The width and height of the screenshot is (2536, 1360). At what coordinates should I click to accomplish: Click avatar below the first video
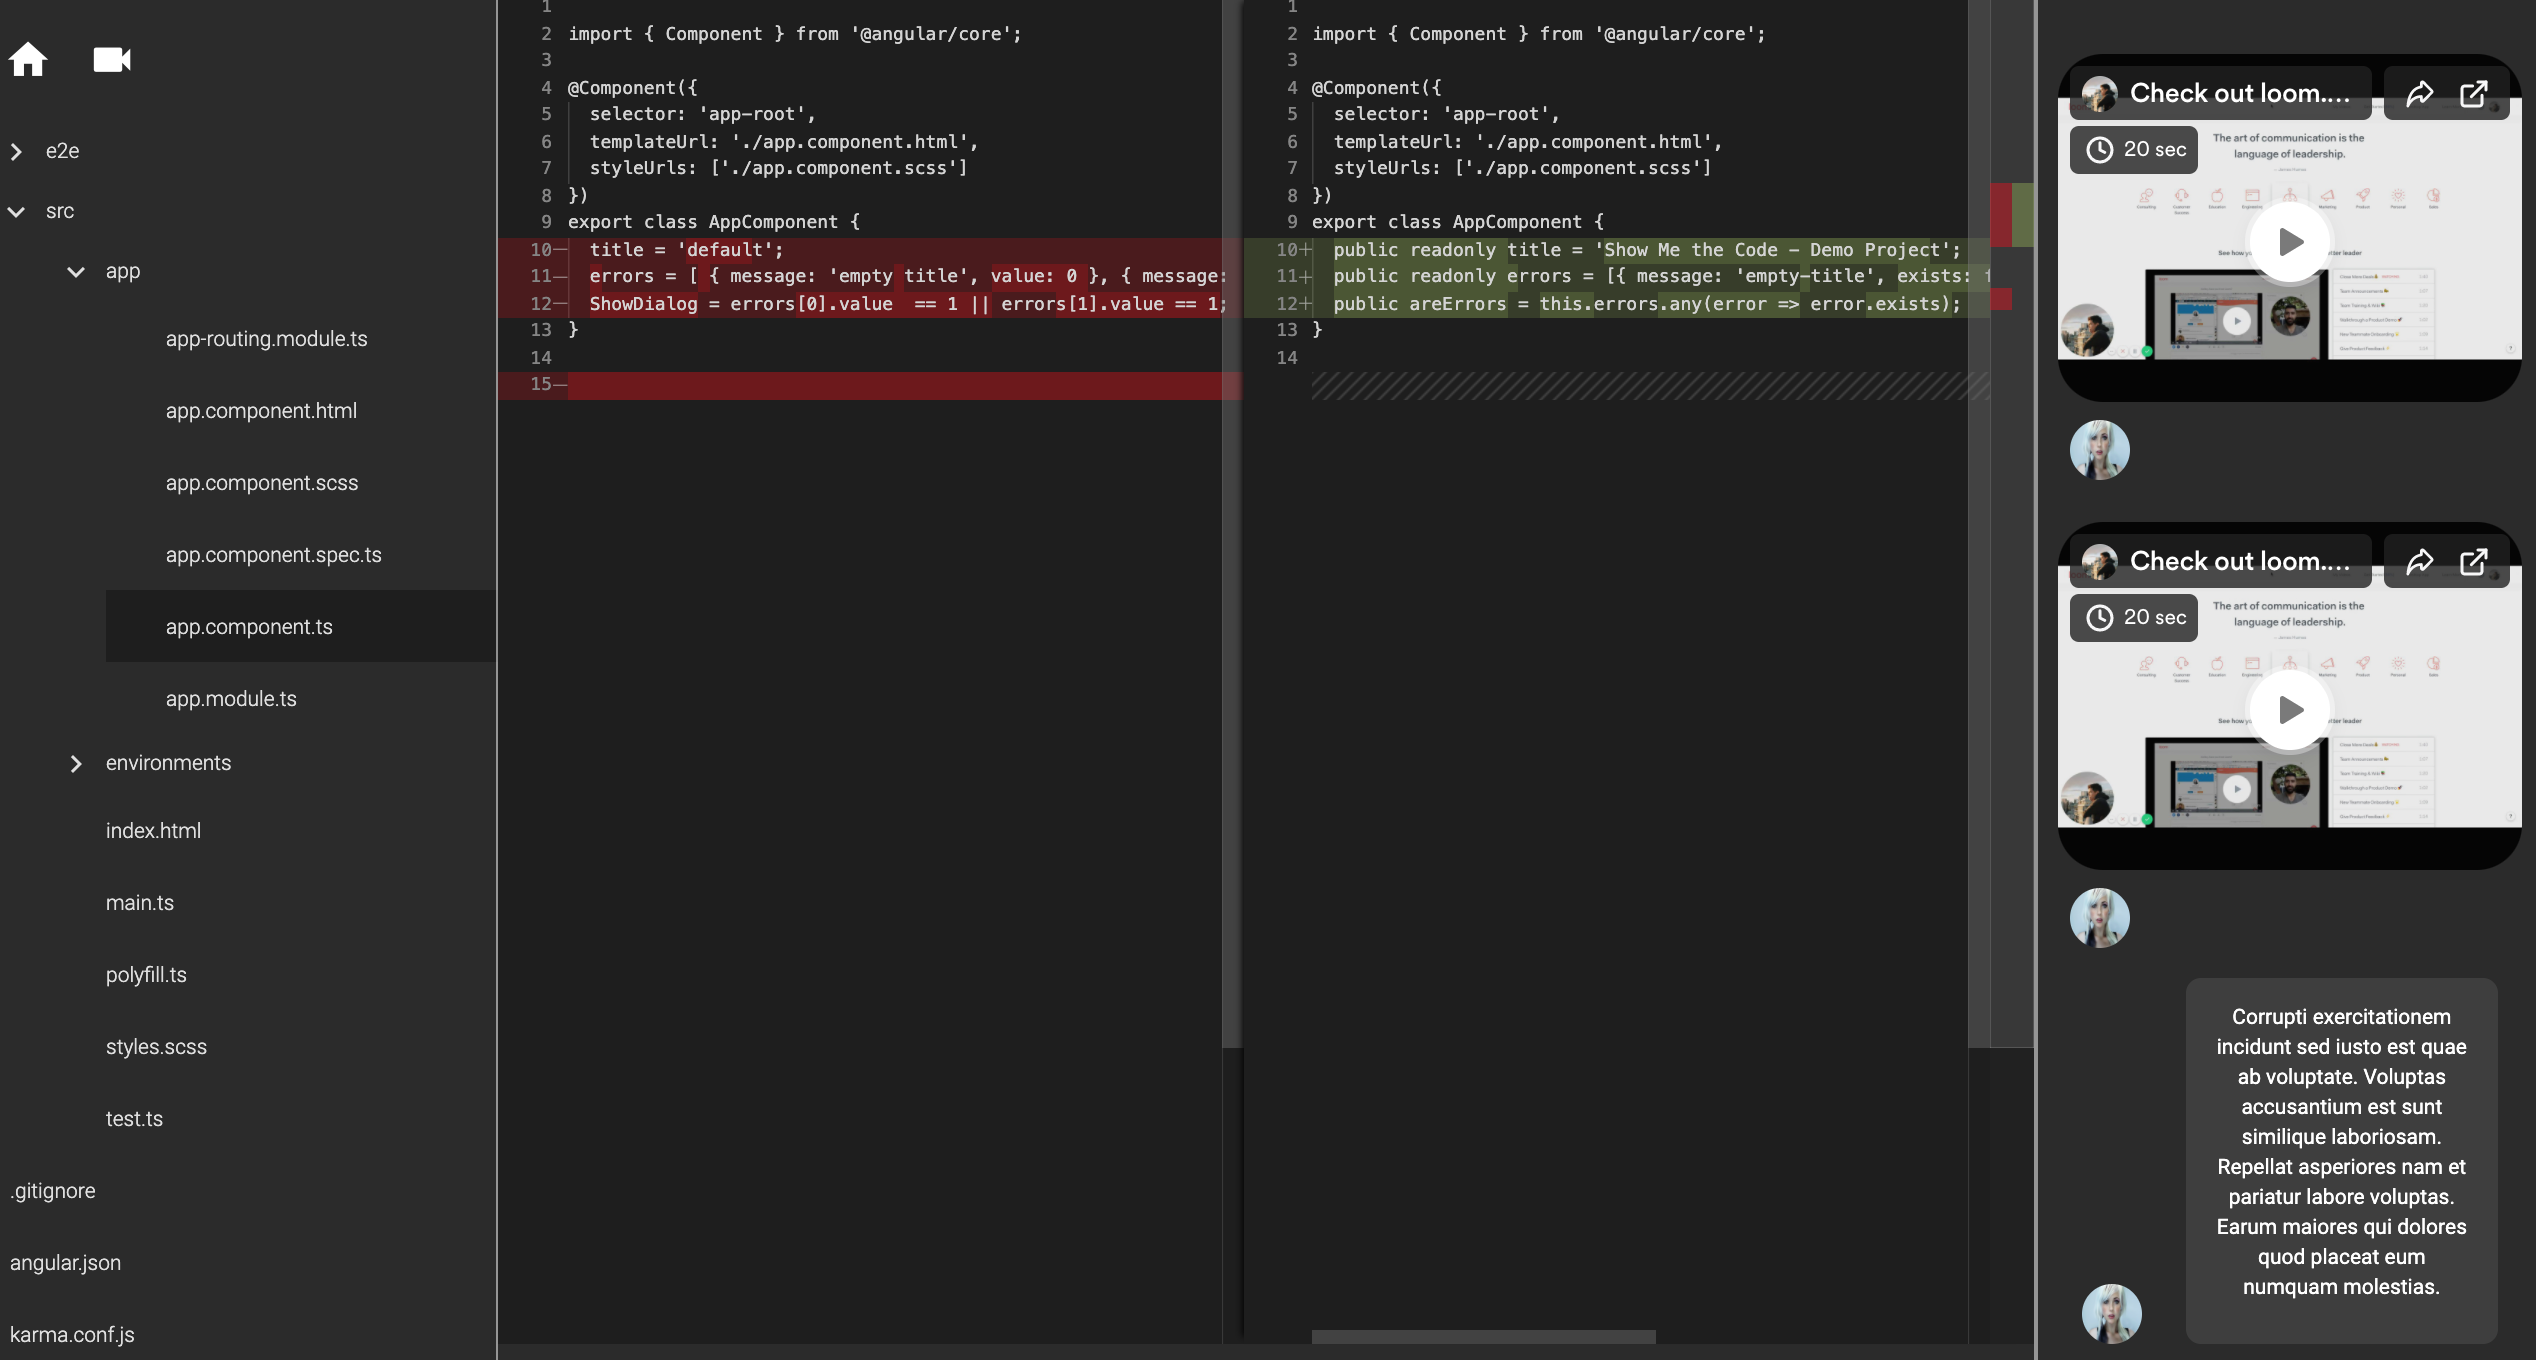(x=2099, y=450)
